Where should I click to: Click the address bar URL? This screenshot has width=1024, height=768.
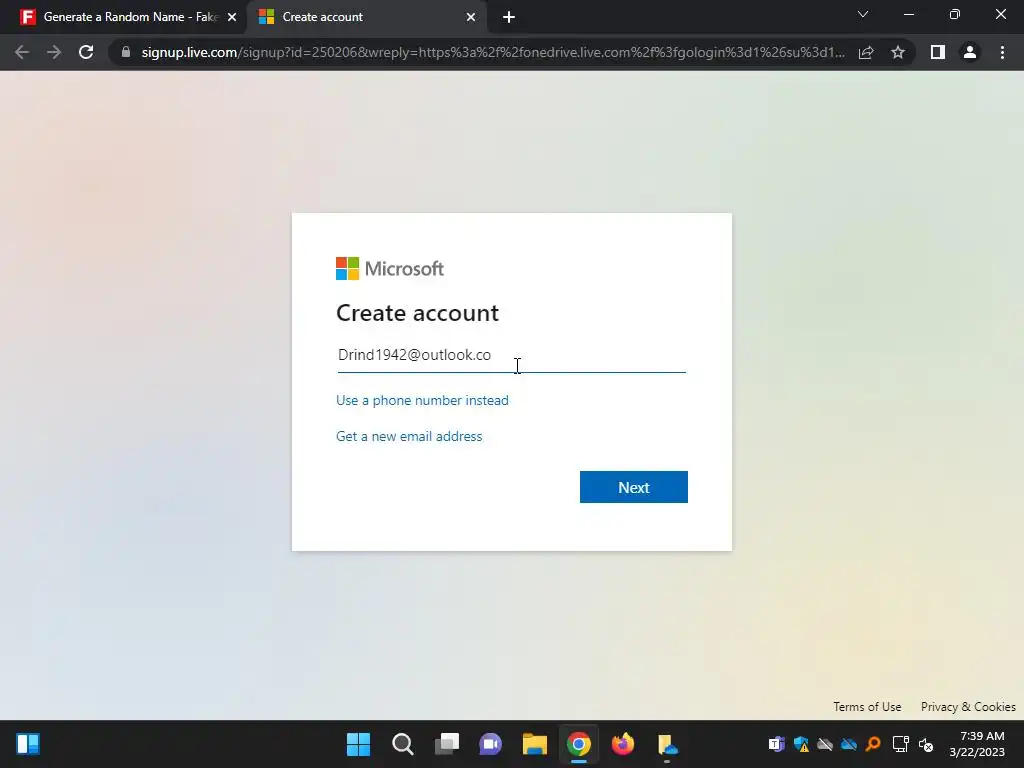(x=493, y=52)
